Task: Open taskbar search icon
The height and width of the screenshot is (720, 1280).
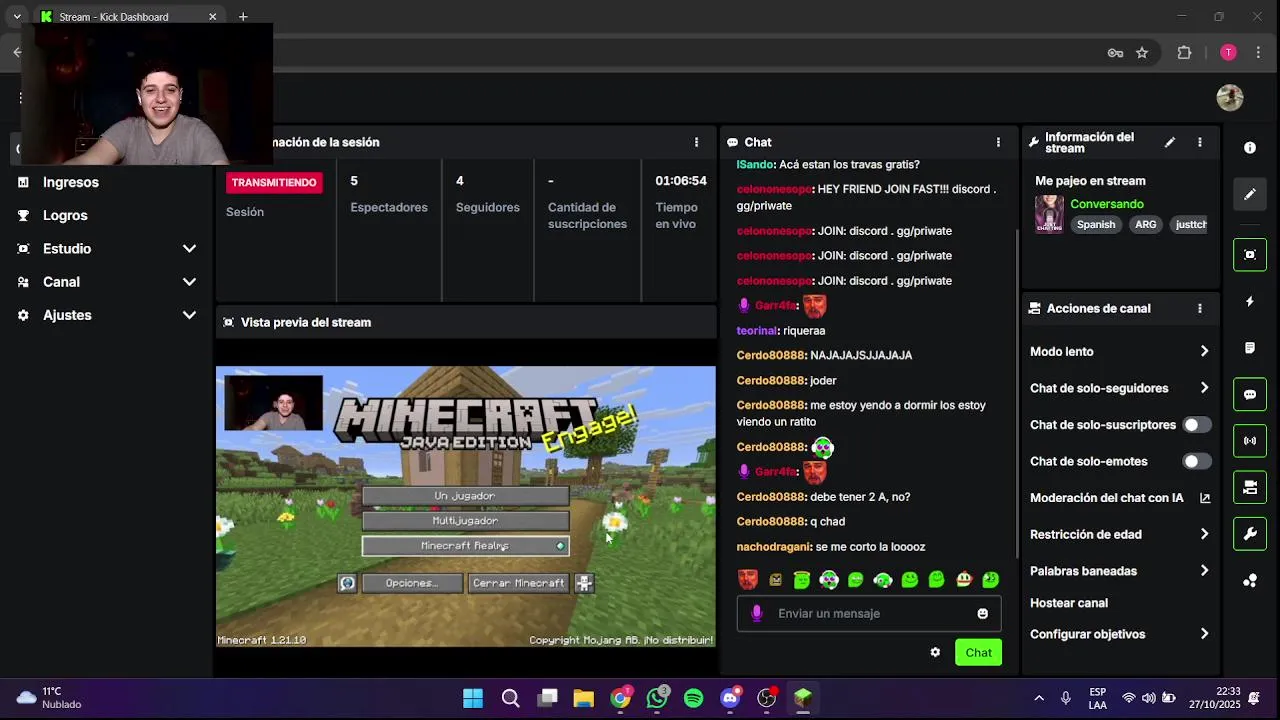Action: [x=510, y=698]
